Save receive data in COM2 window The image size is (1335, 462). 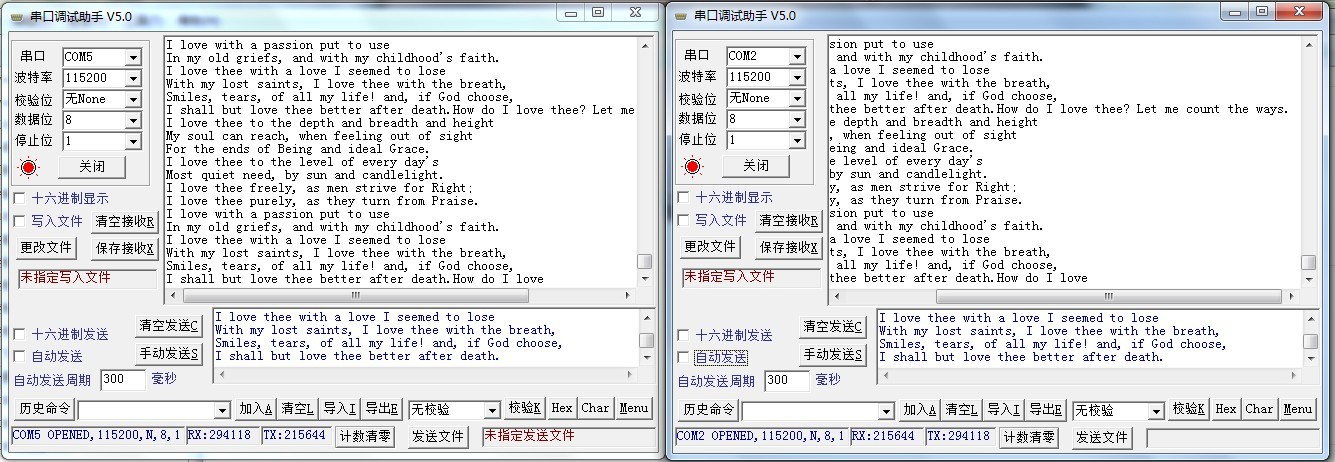(788, 247)
